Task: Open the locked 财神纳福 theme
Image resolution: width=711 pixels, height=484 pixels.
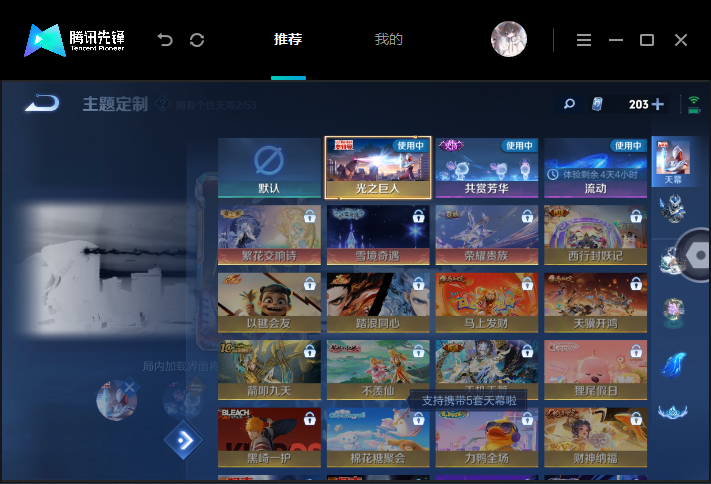Action: click(595, 437)
